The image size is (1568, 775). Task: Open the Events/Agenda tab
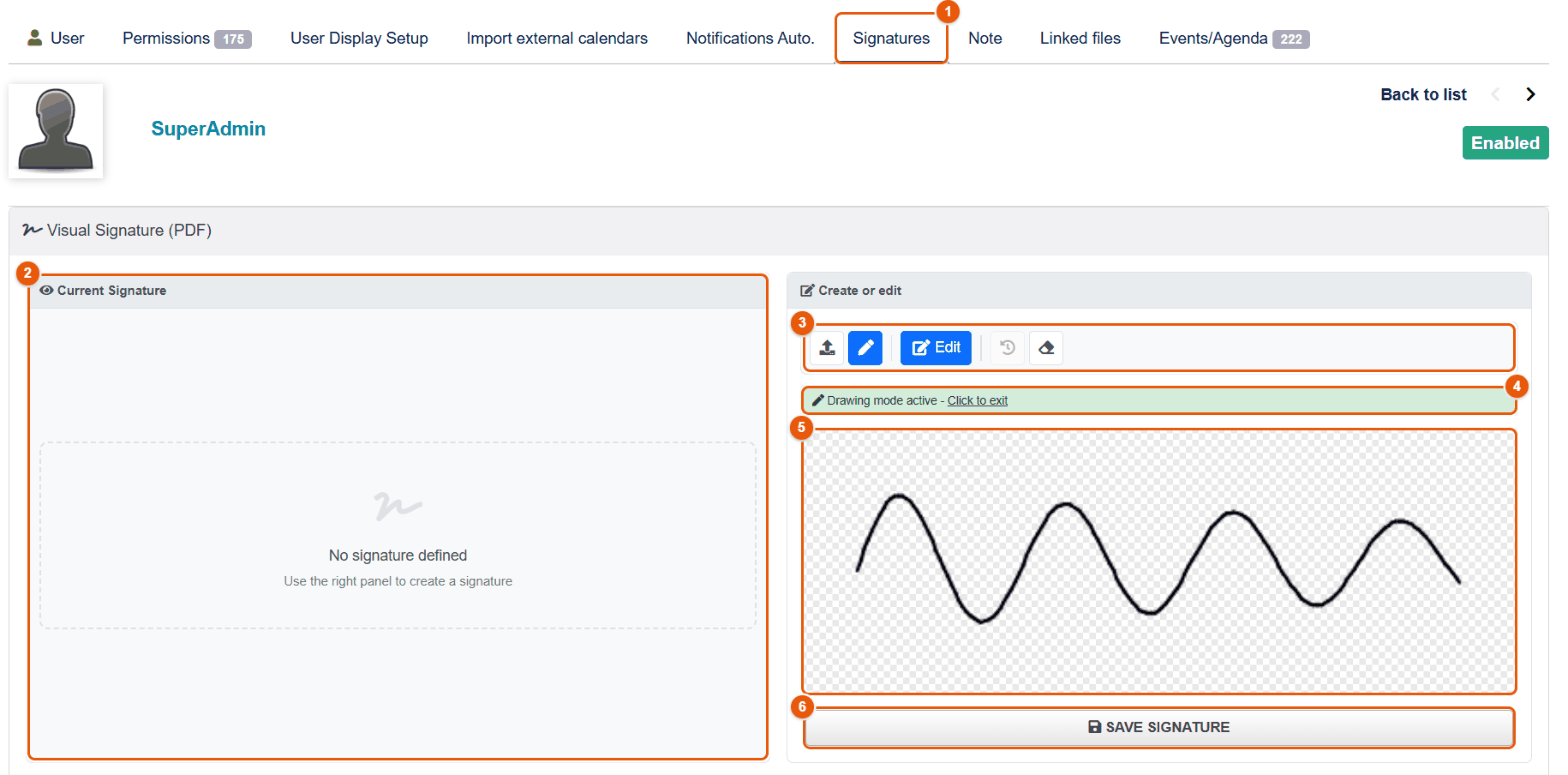(1234, 38)
